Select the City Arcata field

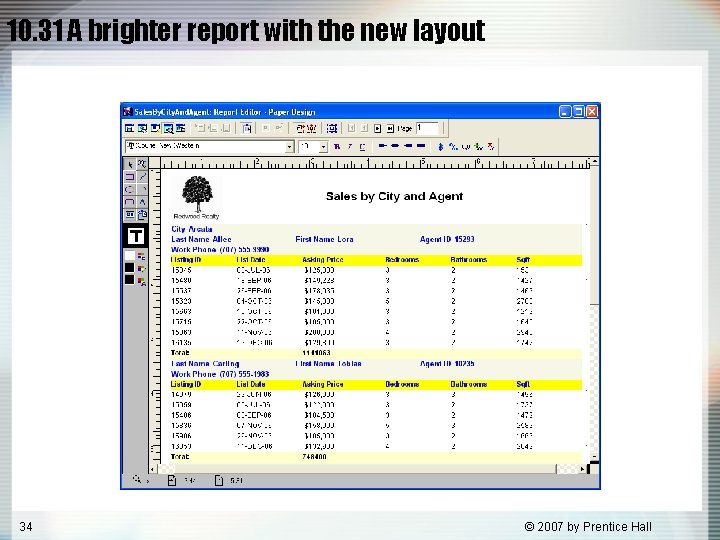192,229
